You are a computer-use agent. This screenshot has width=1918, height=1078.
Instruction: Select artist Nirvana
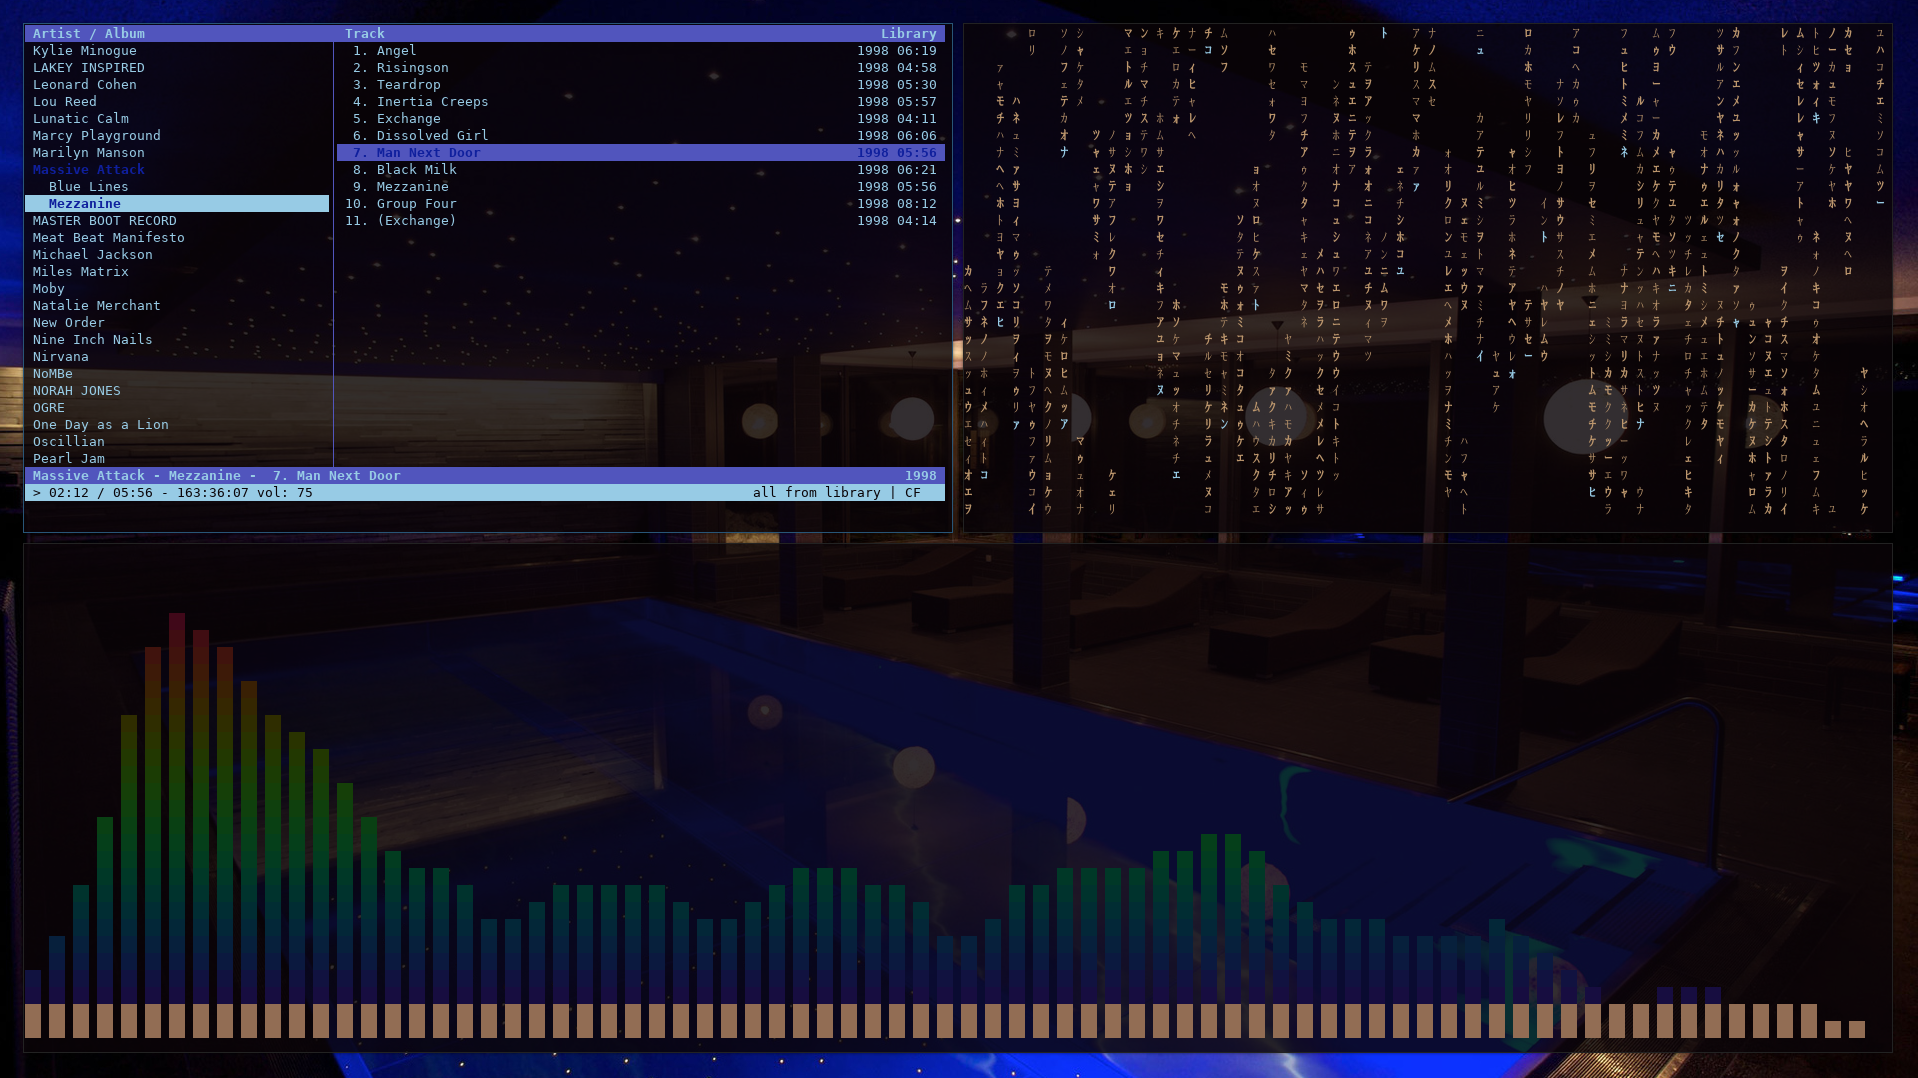(60, 357)
